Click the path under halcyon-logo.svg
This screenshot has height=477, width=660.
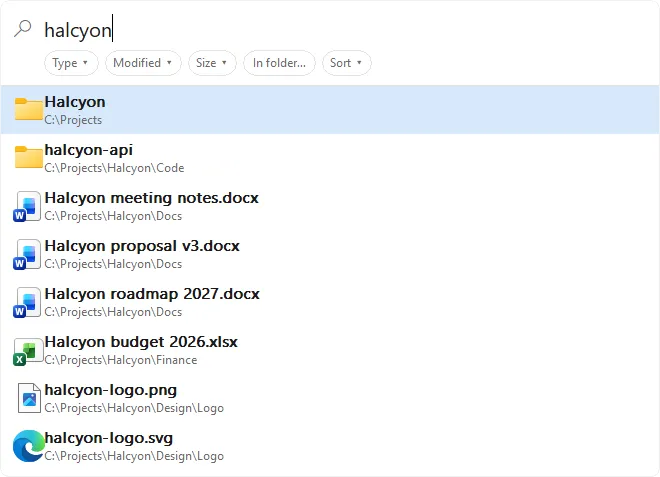coord(134,456)
